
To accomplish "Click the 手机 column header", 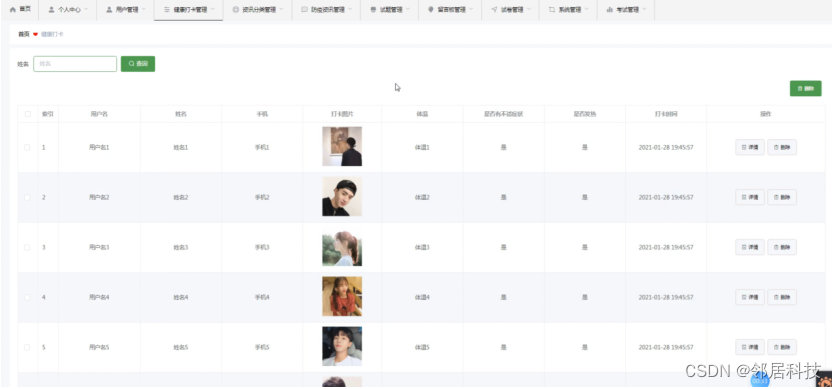I will tap(262, 114).
